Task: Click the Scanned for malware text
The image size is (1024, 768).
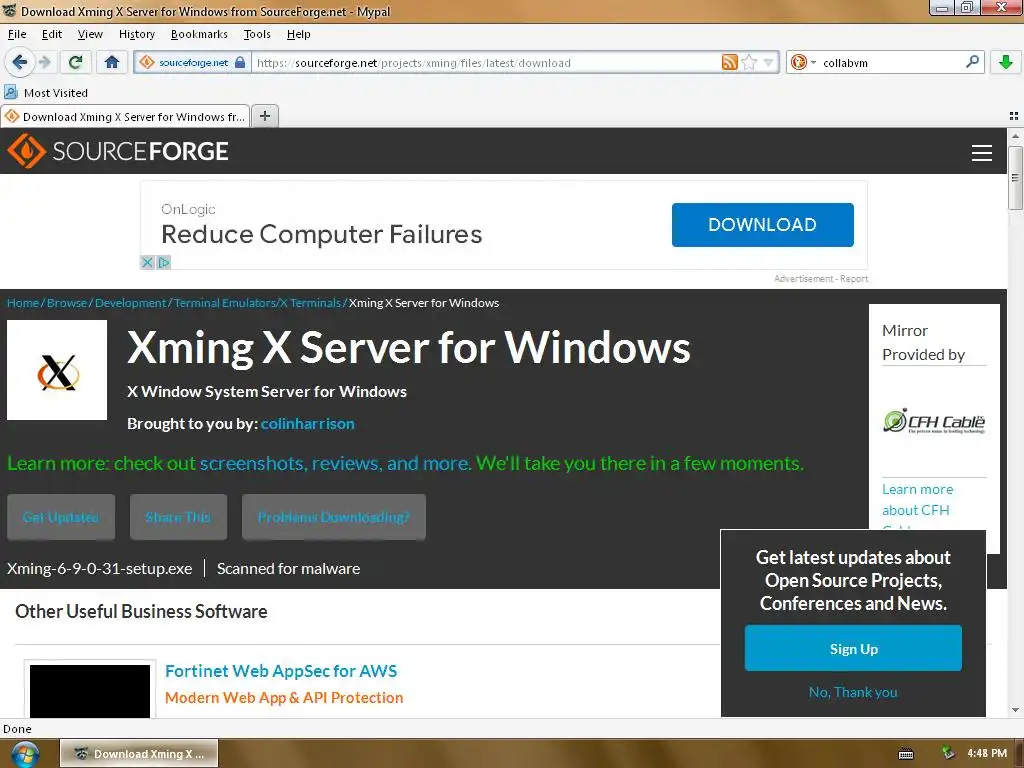Action: click(x=288, y=569)
